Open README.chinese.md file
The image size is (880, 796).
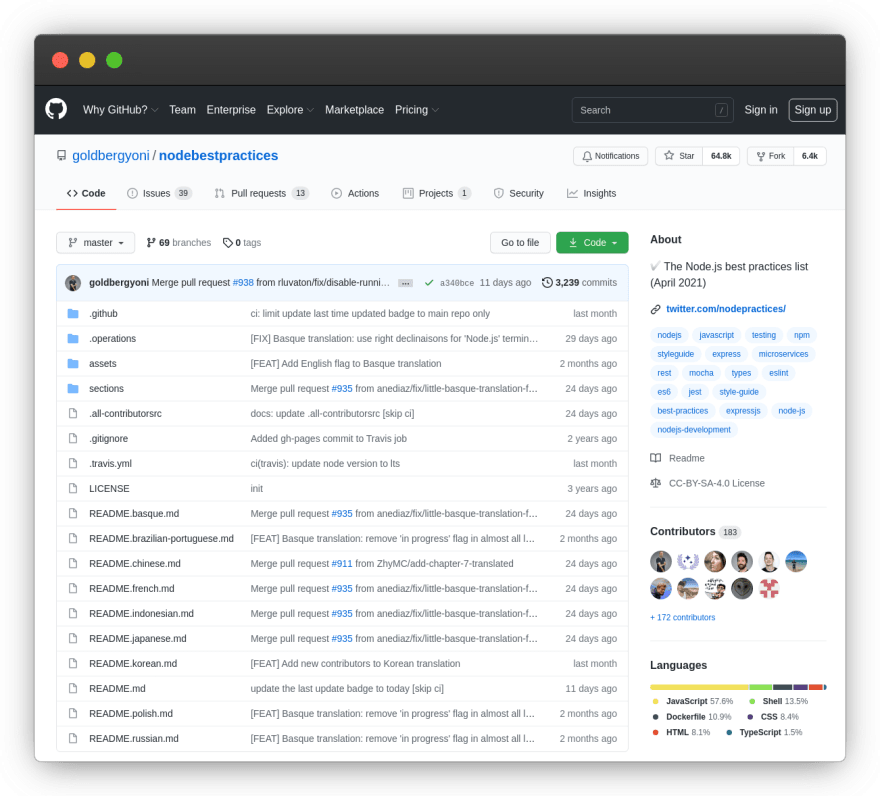click(135, 564)
